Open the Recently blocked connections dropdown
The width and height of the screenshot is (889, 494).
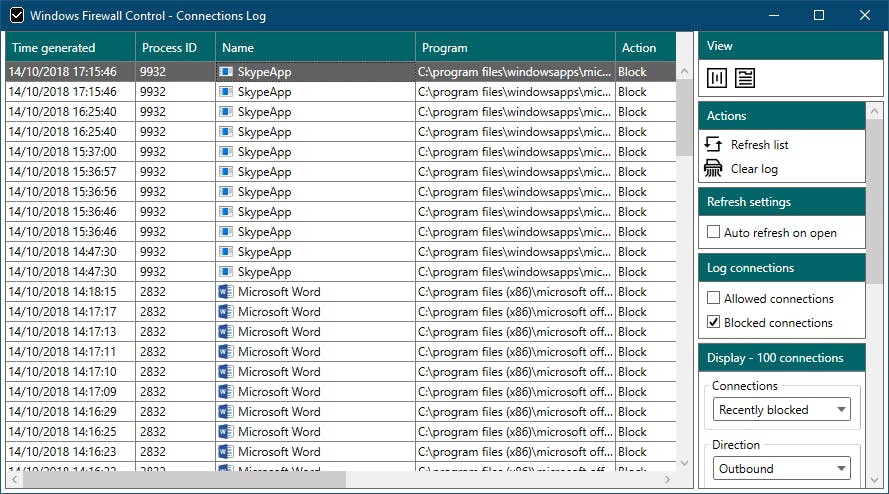click(x=782, y=409)
